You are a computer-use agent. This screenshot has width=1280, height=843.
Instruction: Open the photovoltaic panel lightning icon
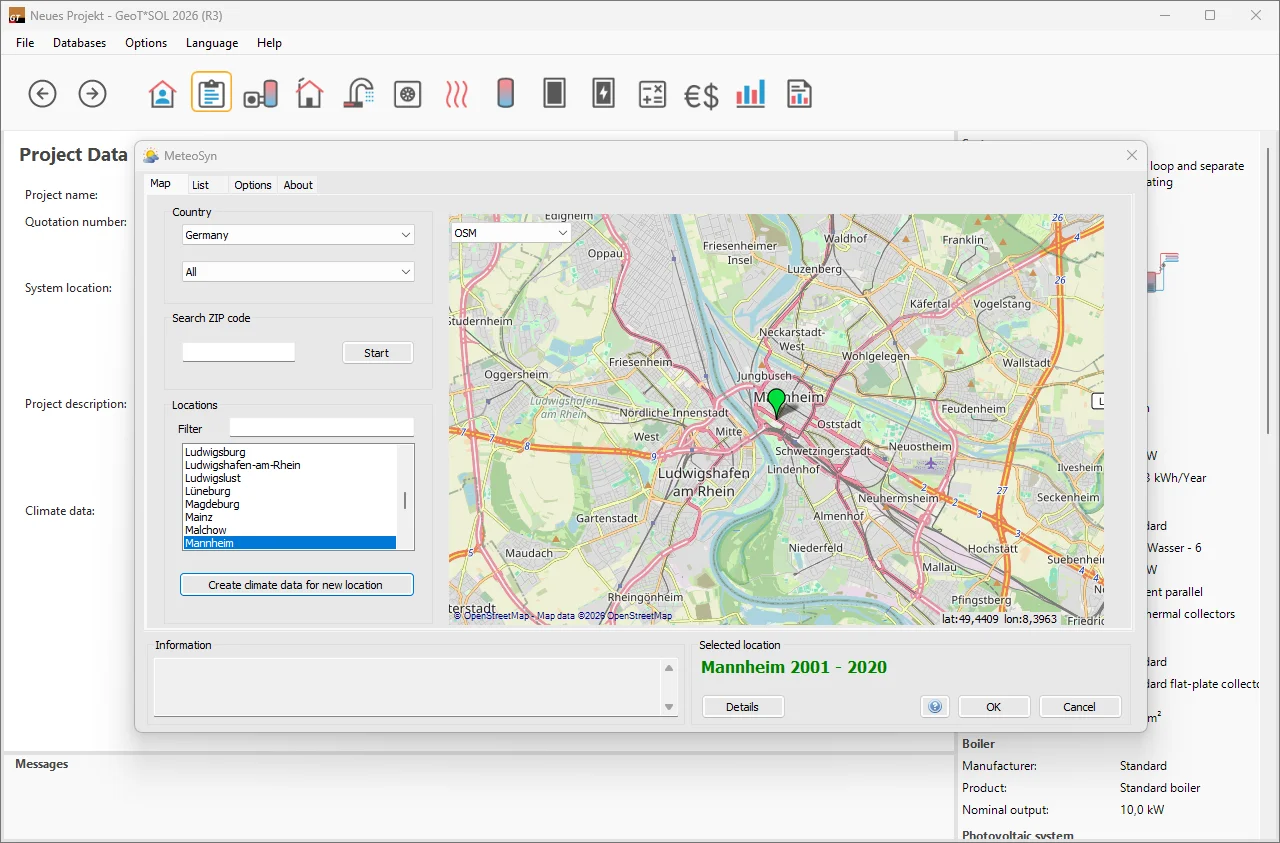coord(603,94)
